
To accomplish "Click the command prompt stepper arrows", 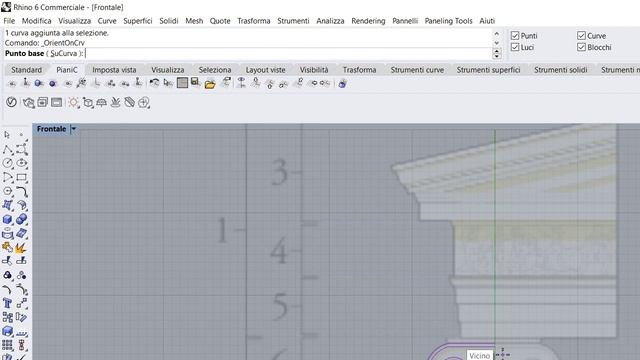I will pyautogui.click(x=497, y=53).
